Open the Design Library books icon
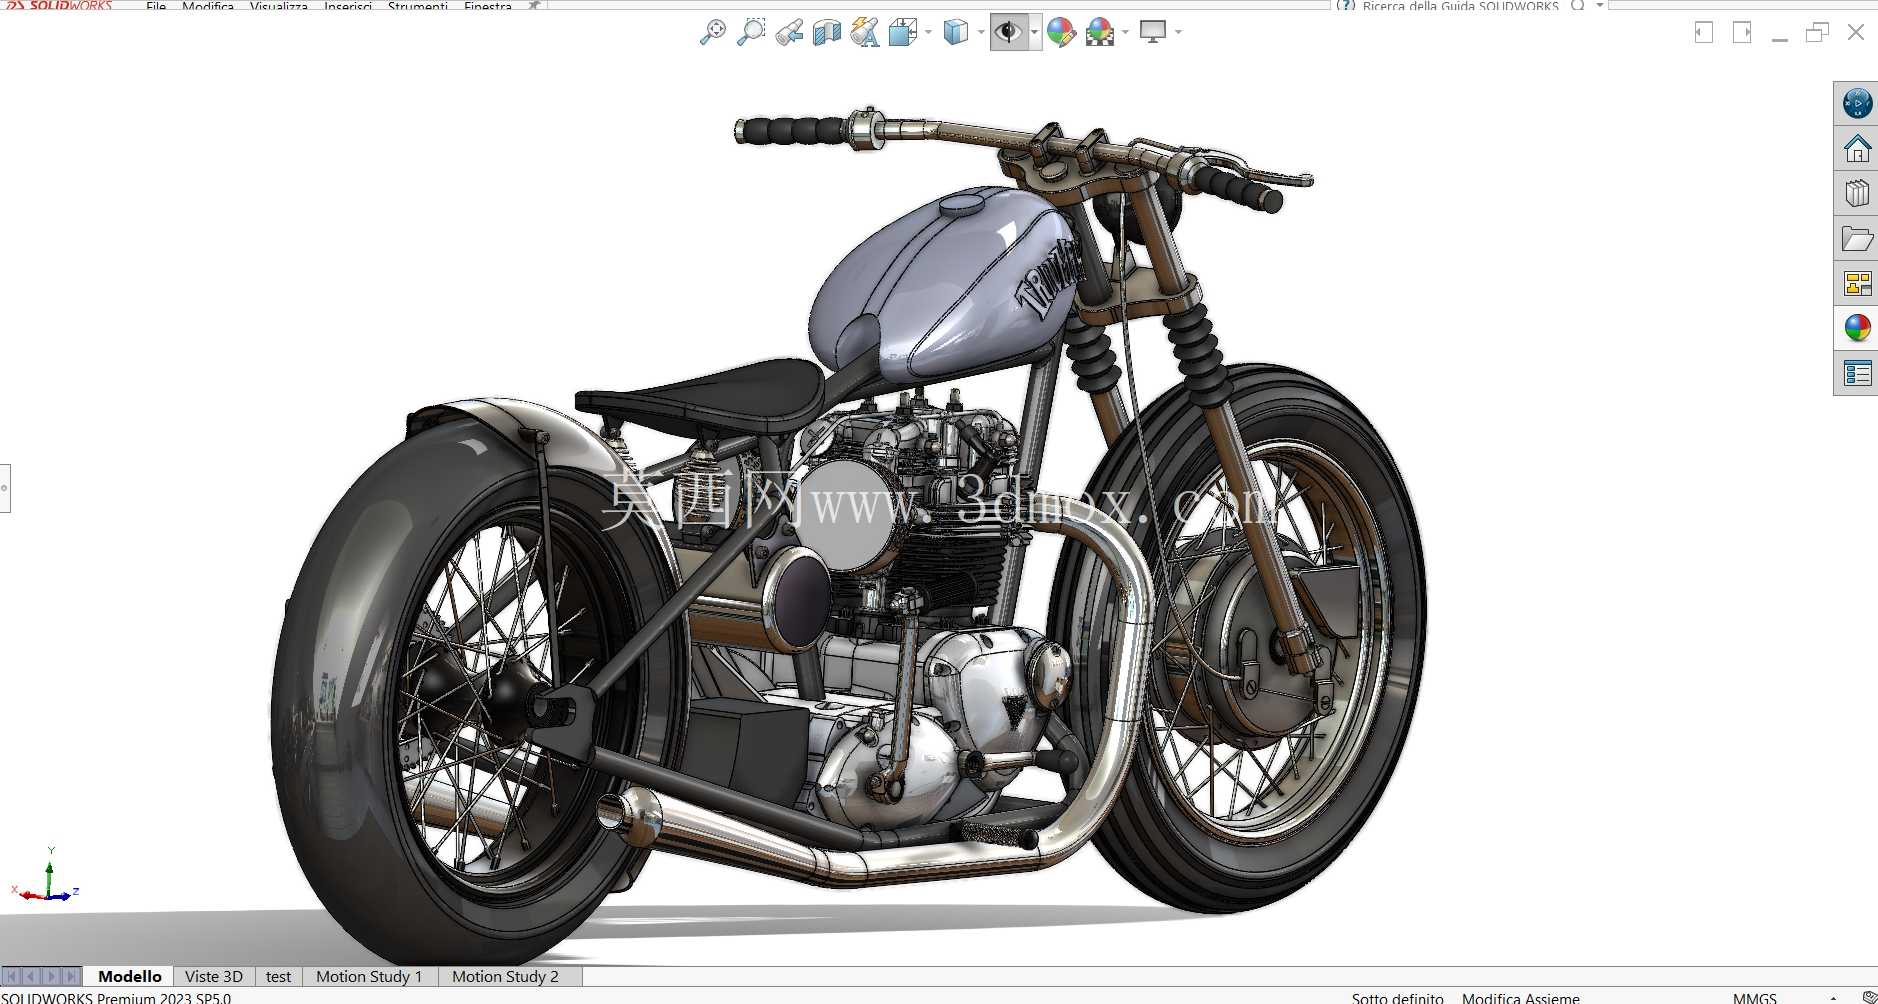This screenshot has height=1004, width=1878. tap(1857, 193)
